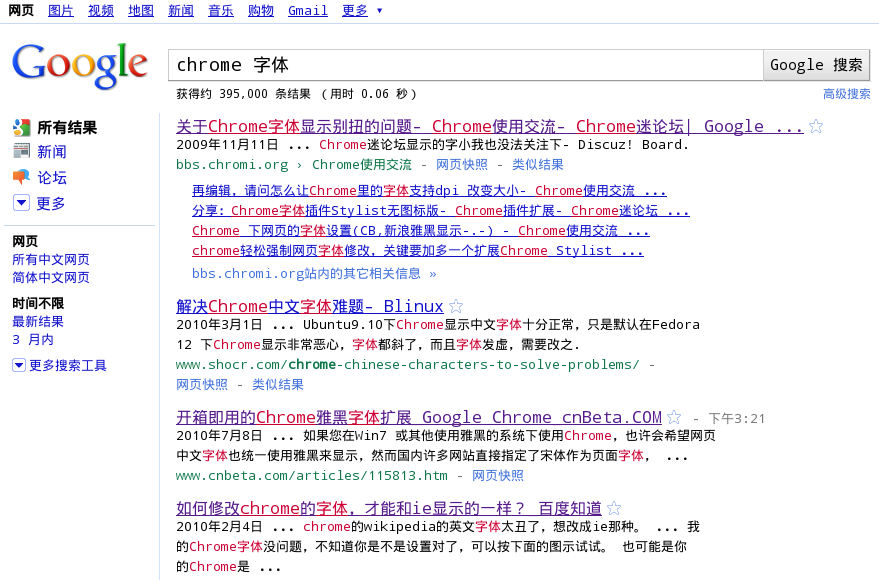Select 网页 in top navigation
The height and width of the screenshot is (580, 879).
point(21,11)
